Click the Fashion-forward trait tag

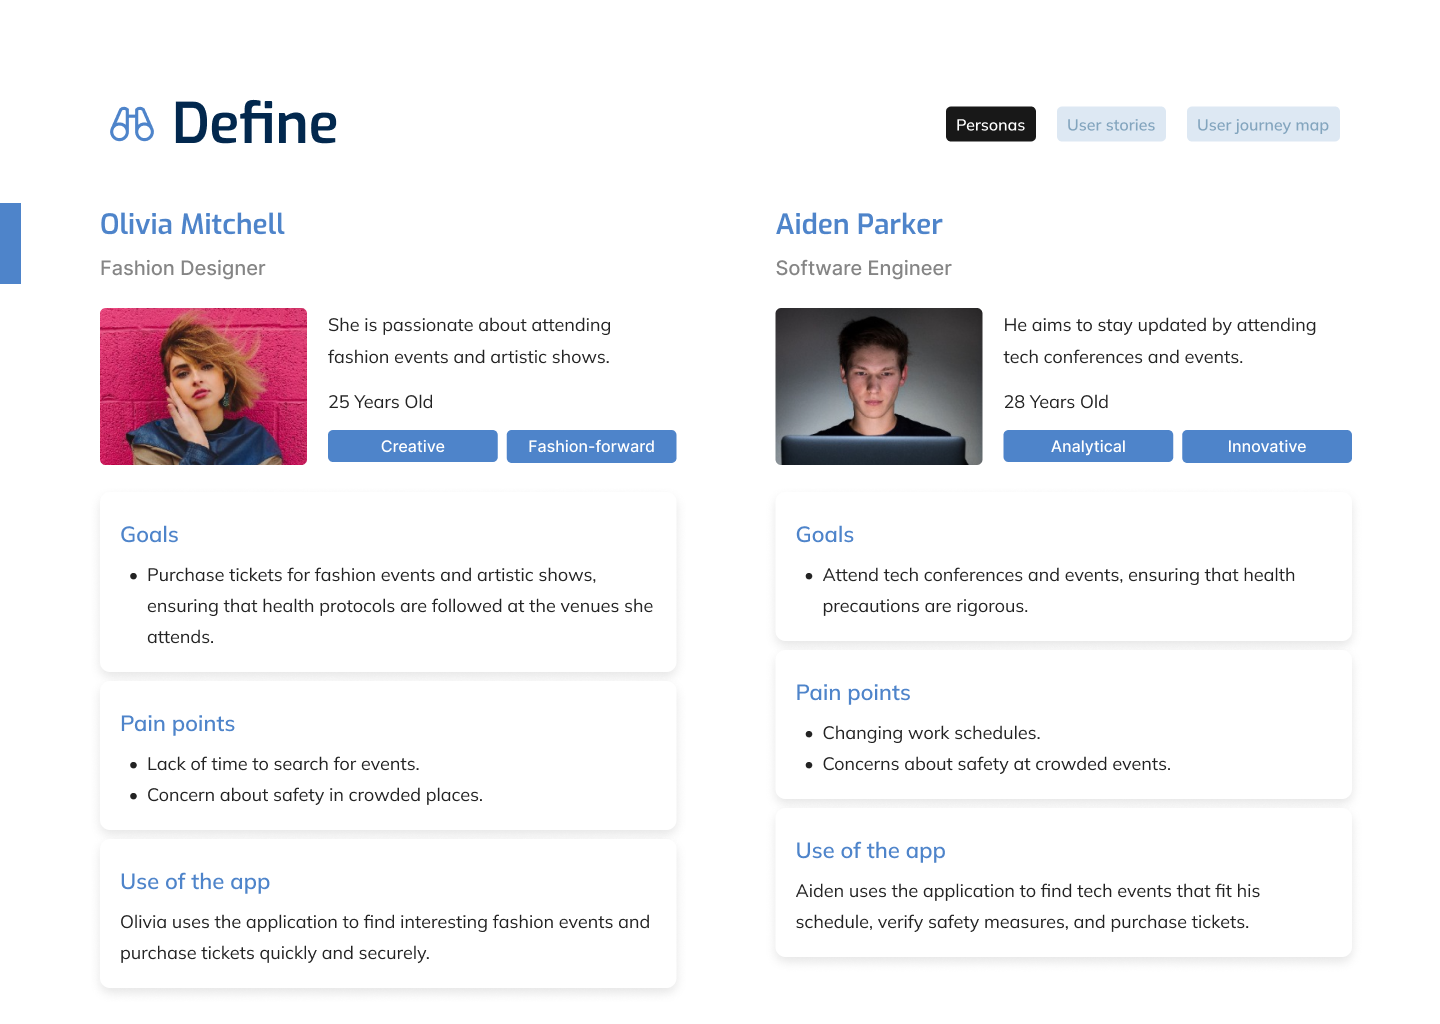(591, 446)
